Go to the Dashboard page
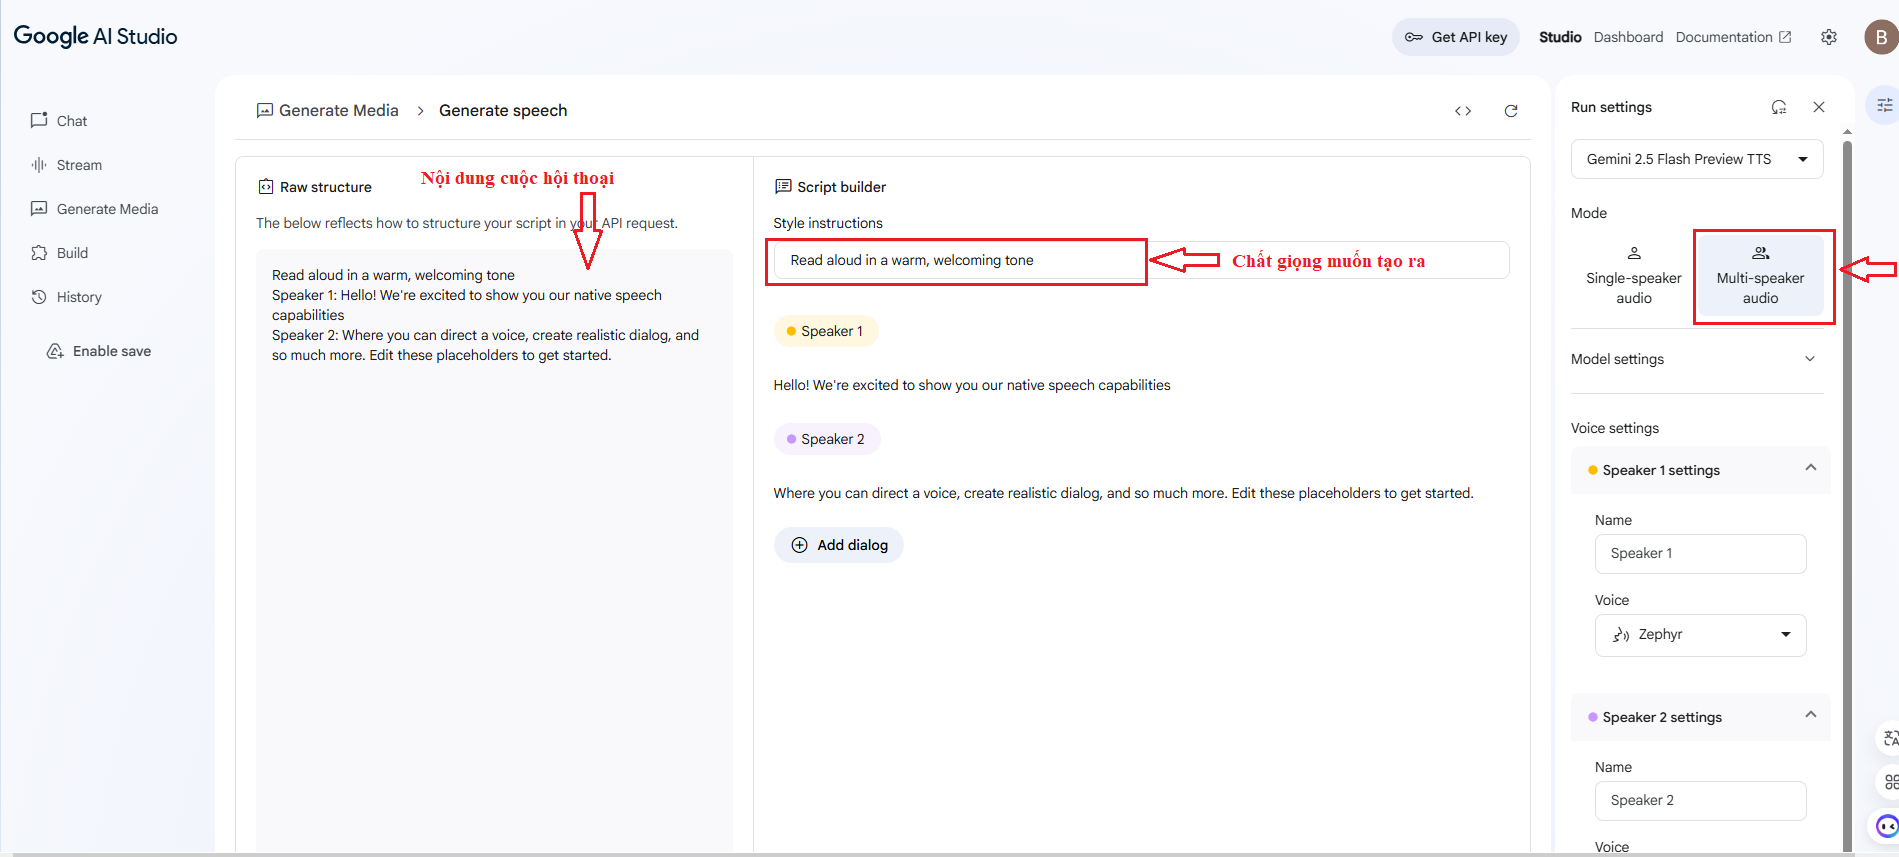This screenshot has width=1899, height=857. point(1628,37)
